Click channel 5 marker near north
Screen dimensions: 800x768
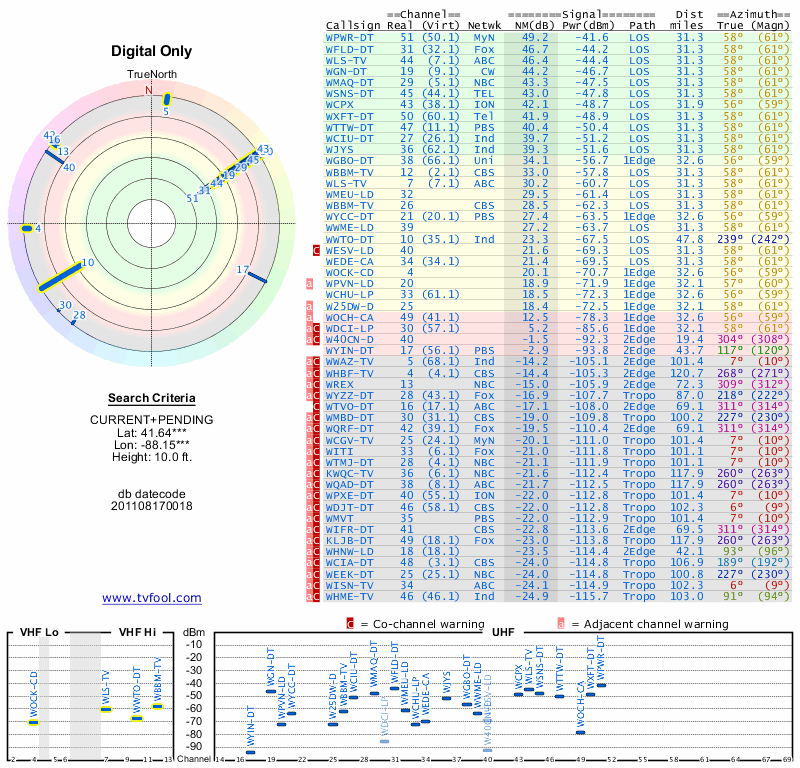pos(167,99)
